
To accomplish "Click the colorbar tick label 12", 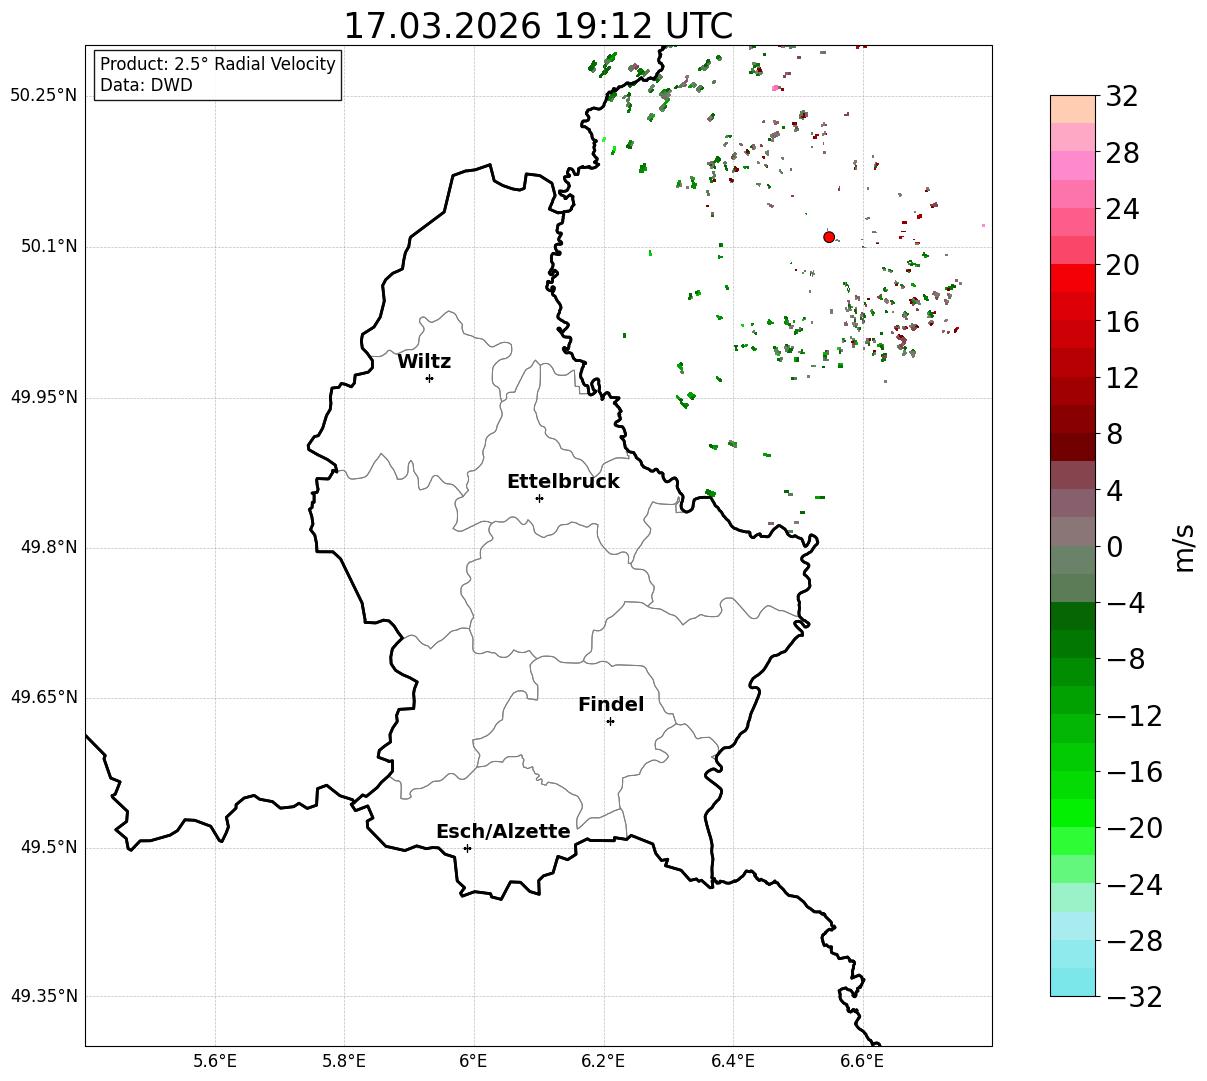I will click(x=1122, y=379).
